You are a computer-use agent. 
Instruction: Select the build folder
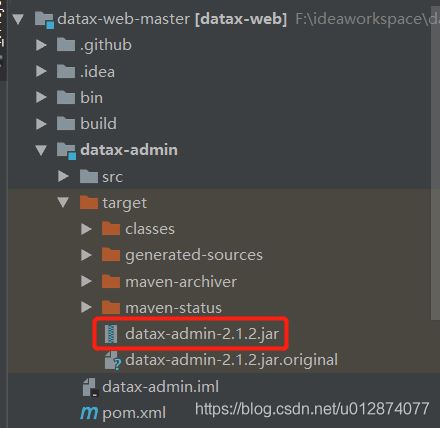[87, 124]
